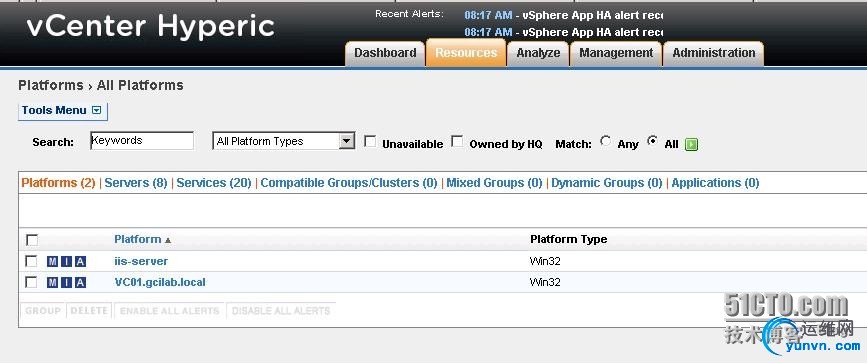Screen dimensions: 867x363
Task: Switch to Dynamic Groups (0) view
Action: [607, 183]
